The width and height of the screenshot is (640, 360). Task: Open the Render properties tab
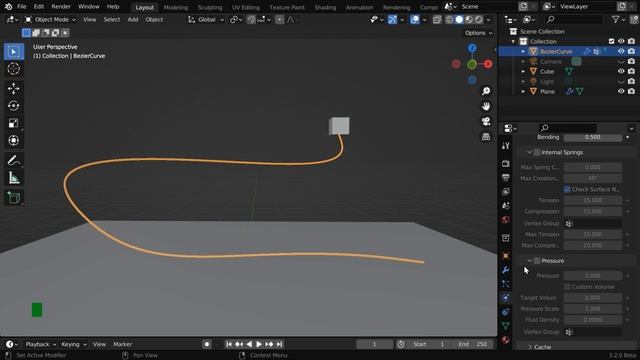point(506,164)
